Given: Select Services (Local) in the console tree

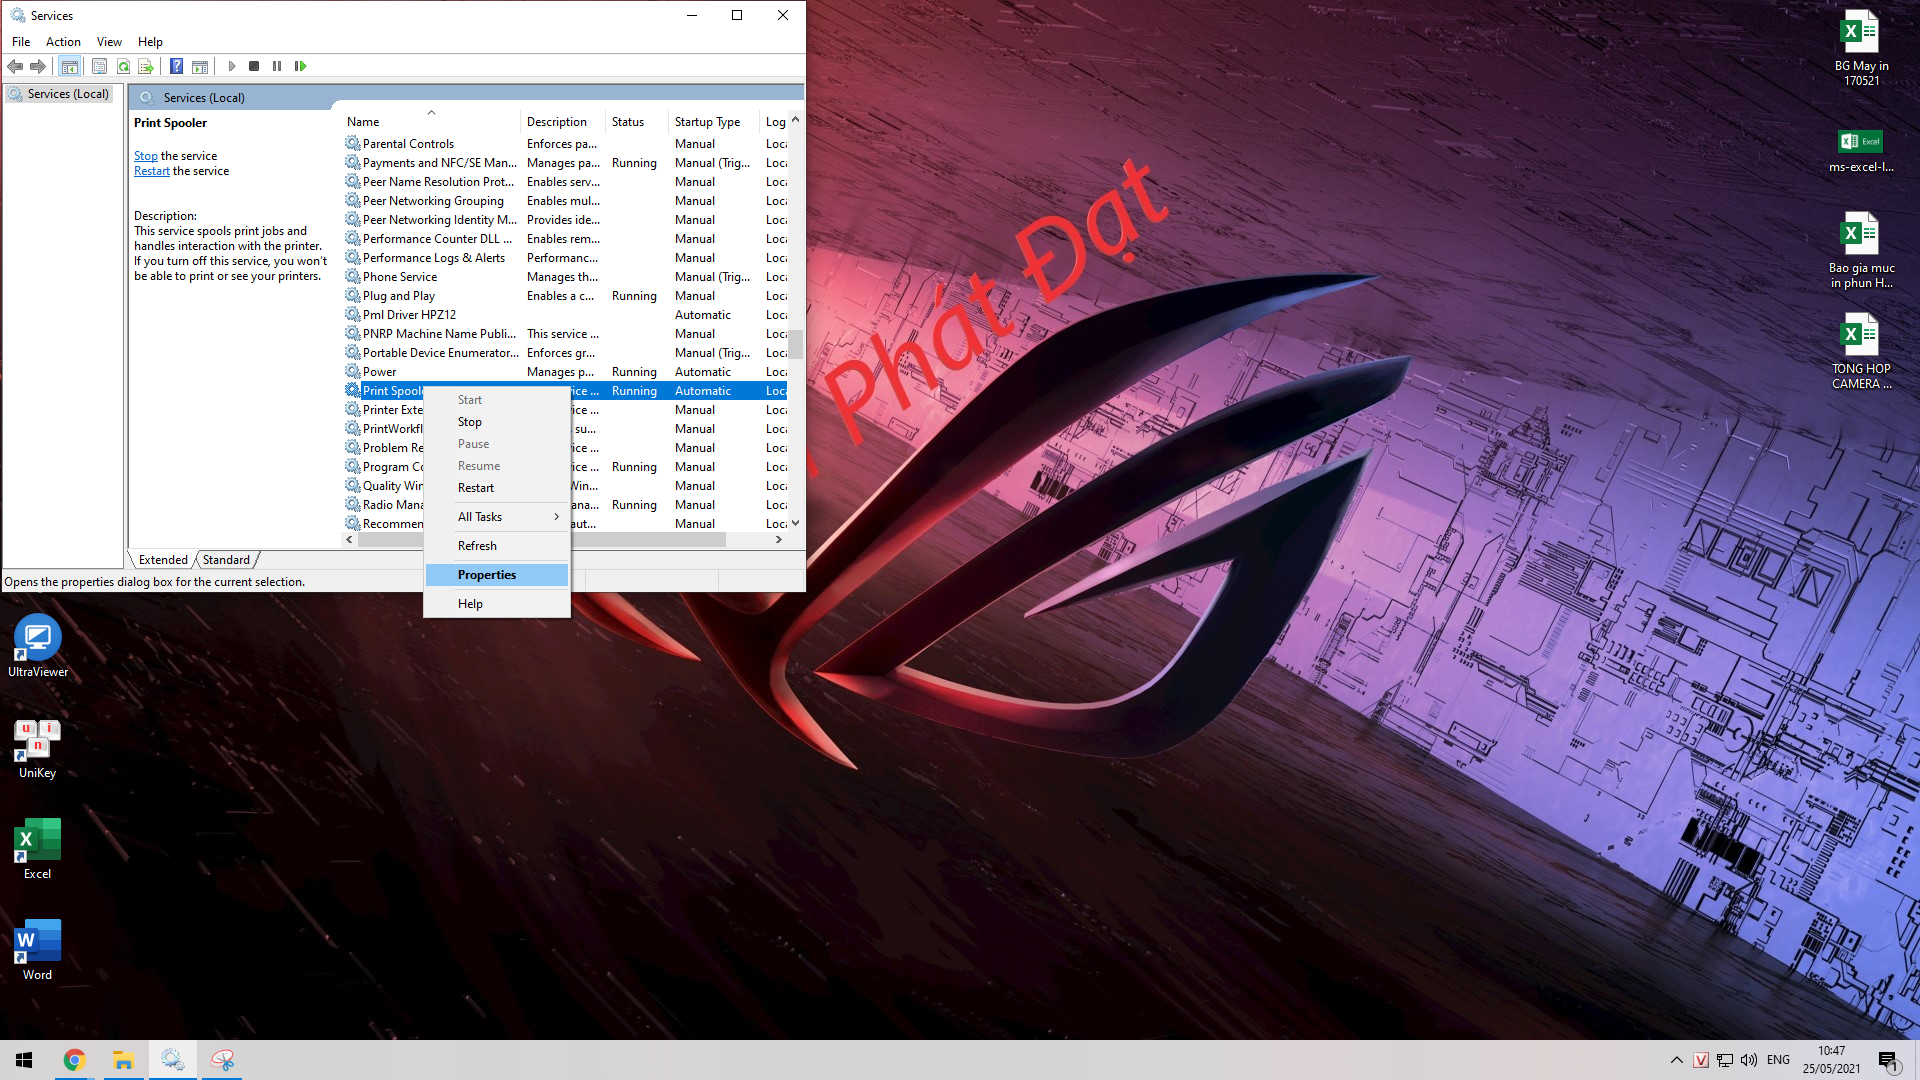Looking at the screenshot, I should pos(59,94).
